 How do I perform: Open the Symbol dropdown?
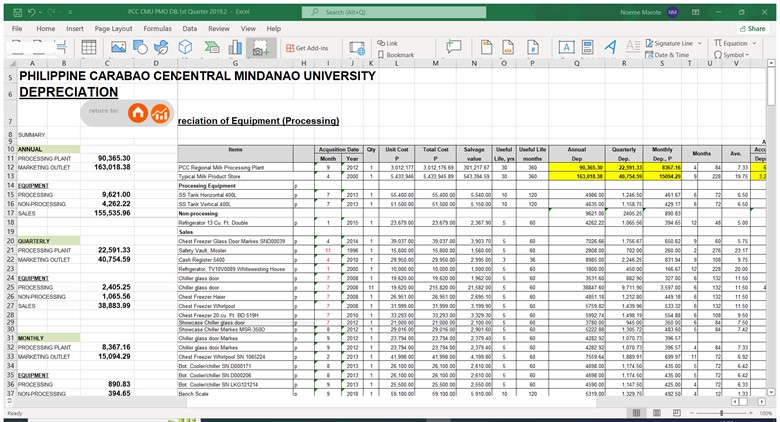point(731,55)
